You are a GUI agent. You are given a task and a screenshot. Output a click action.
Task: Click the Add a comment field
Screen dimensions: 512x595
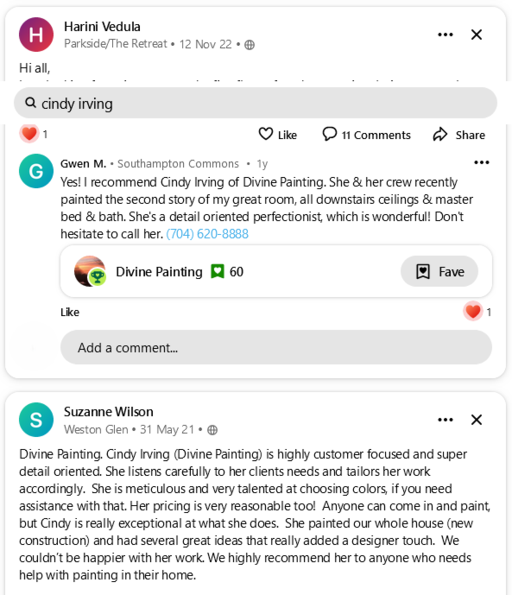coord(276,347)
